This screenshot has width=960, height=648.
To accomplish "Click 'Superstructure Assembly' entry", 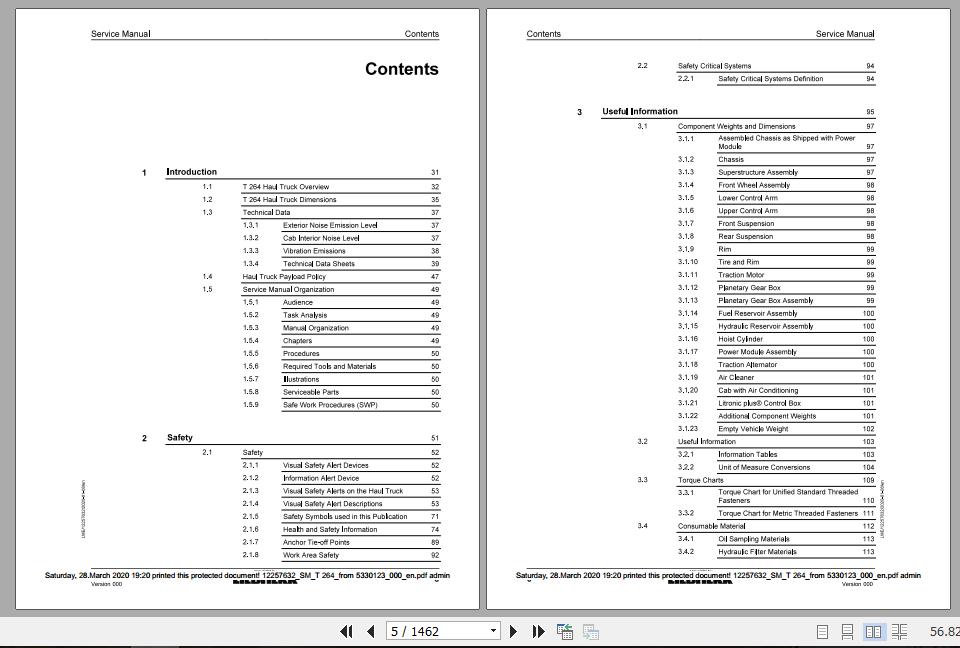I will tap(758, 173).
